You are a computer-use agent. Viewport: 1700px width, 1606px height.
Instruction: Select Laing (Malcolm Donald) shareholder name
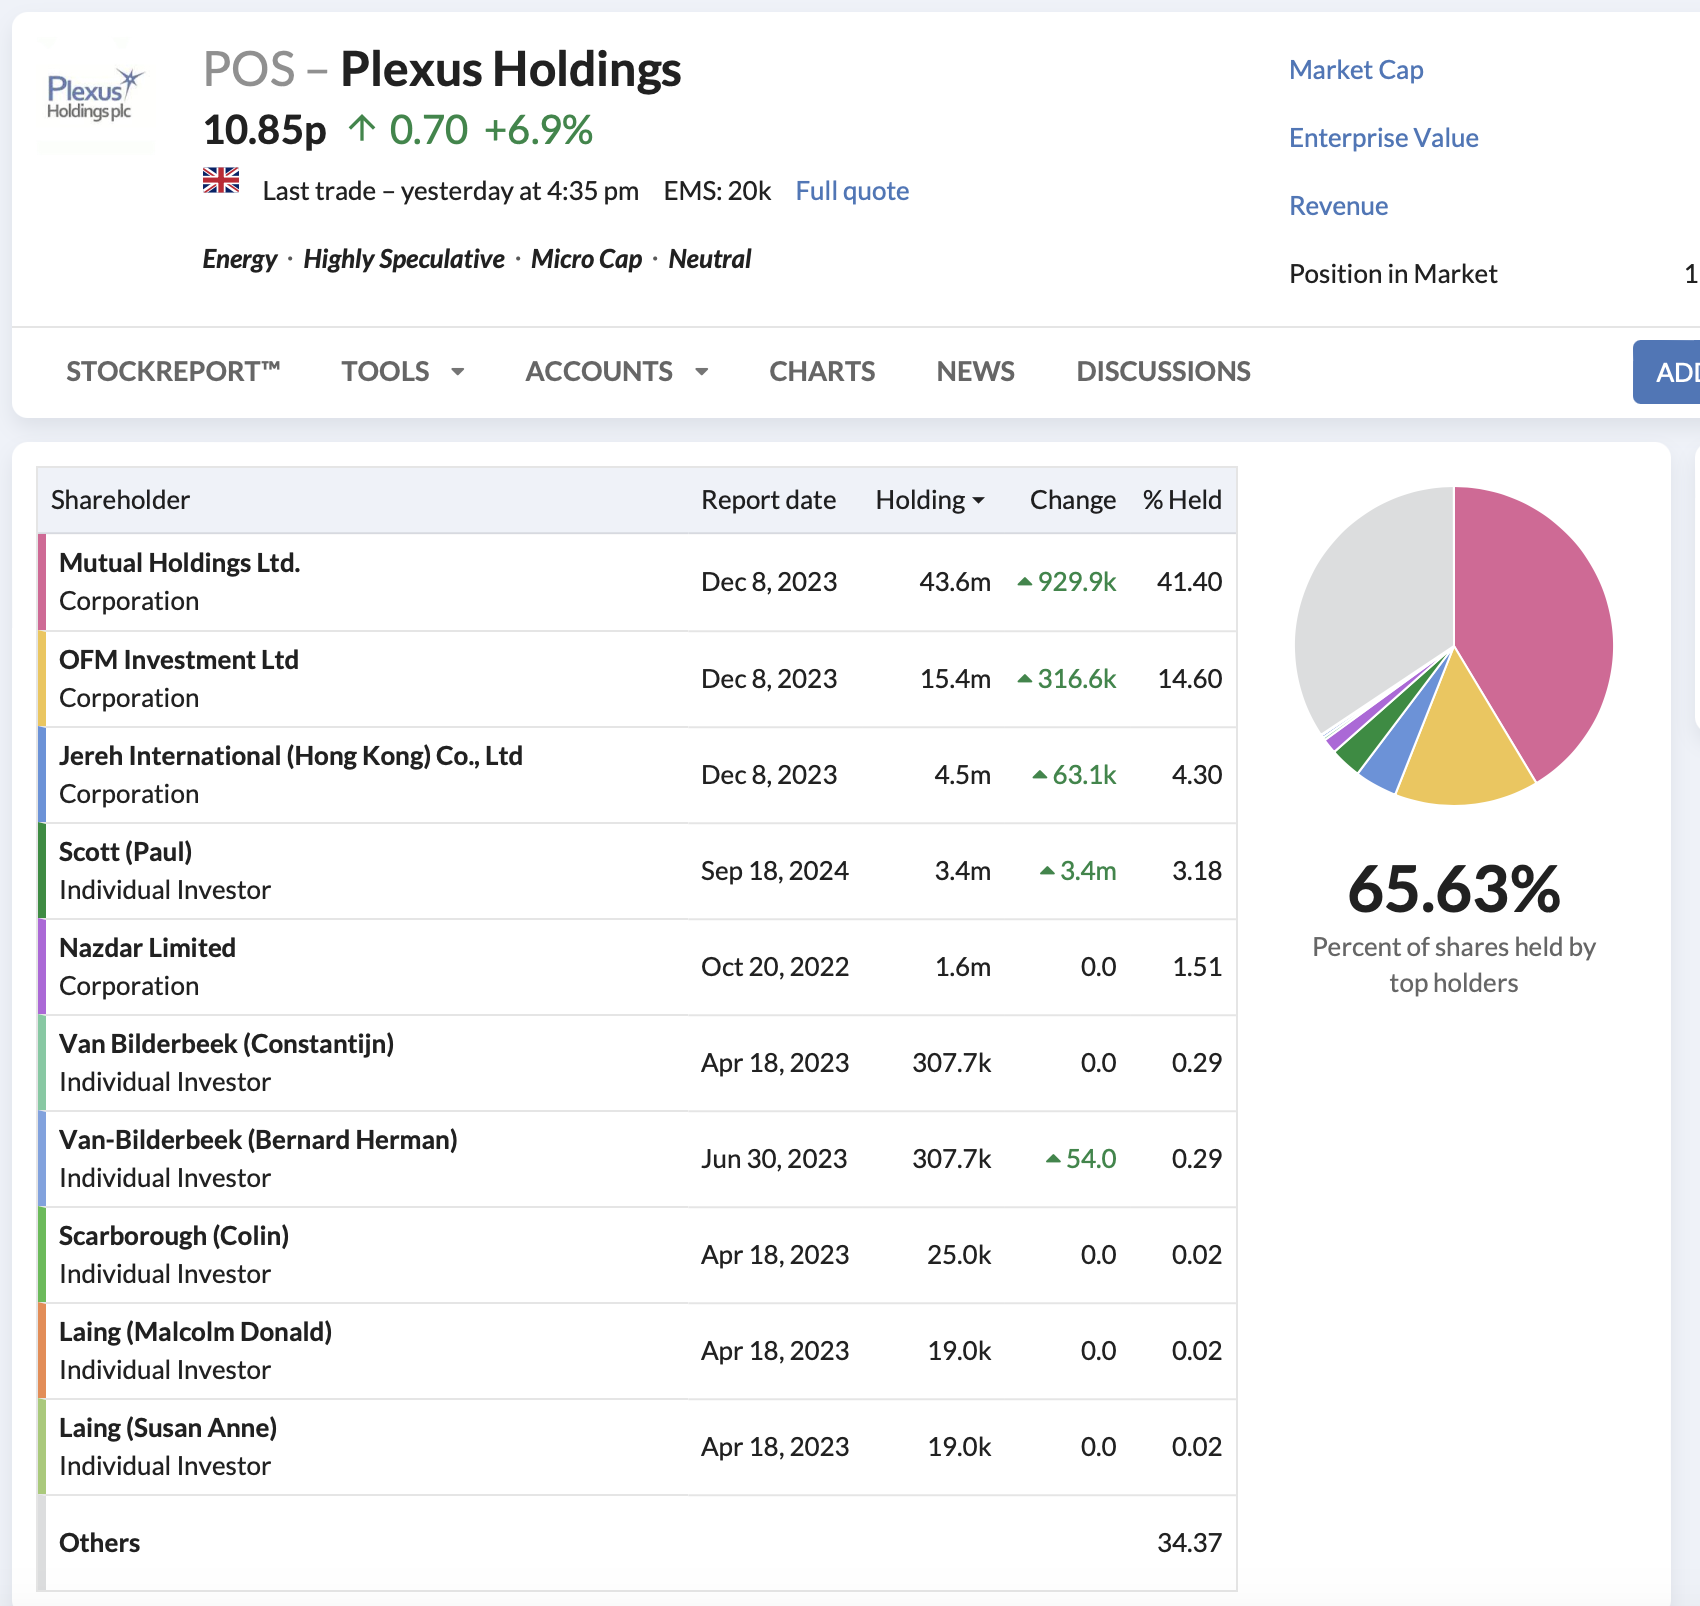(x=196, y=1332)
